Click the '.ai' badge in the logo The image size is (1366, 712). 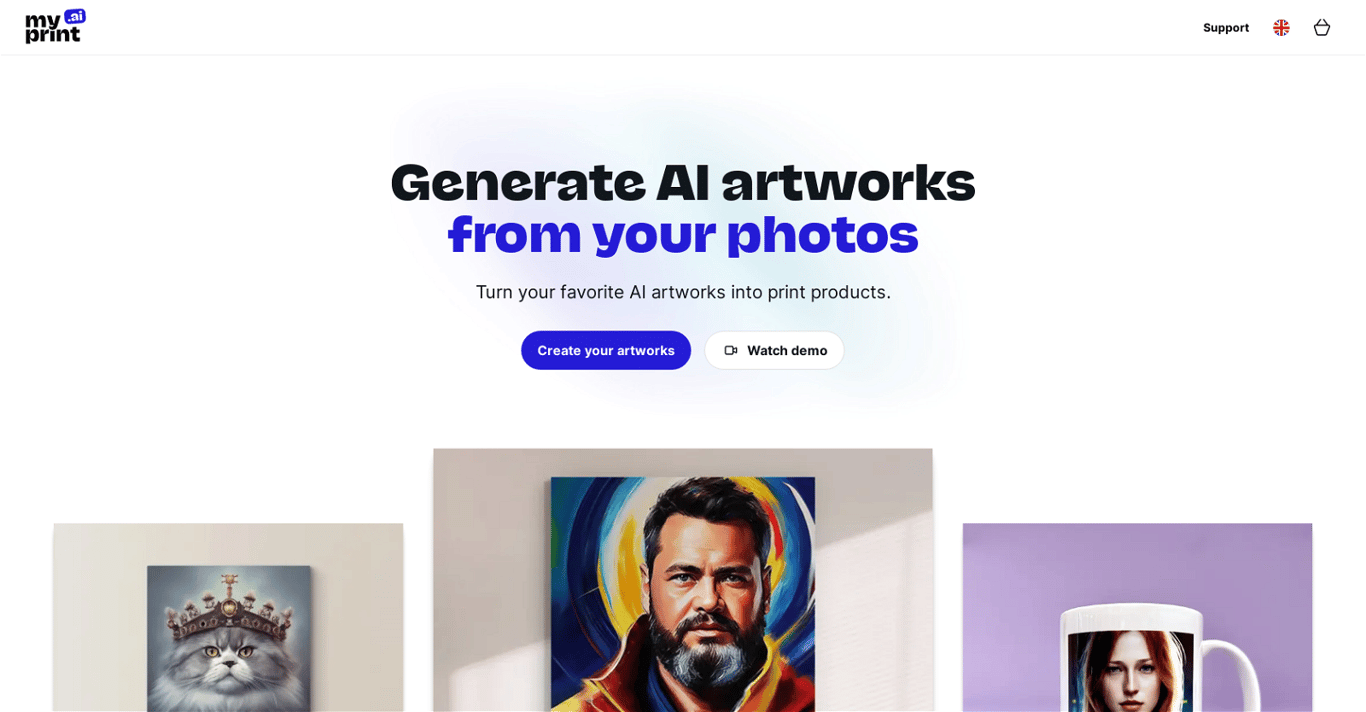[x=75, y=16]
